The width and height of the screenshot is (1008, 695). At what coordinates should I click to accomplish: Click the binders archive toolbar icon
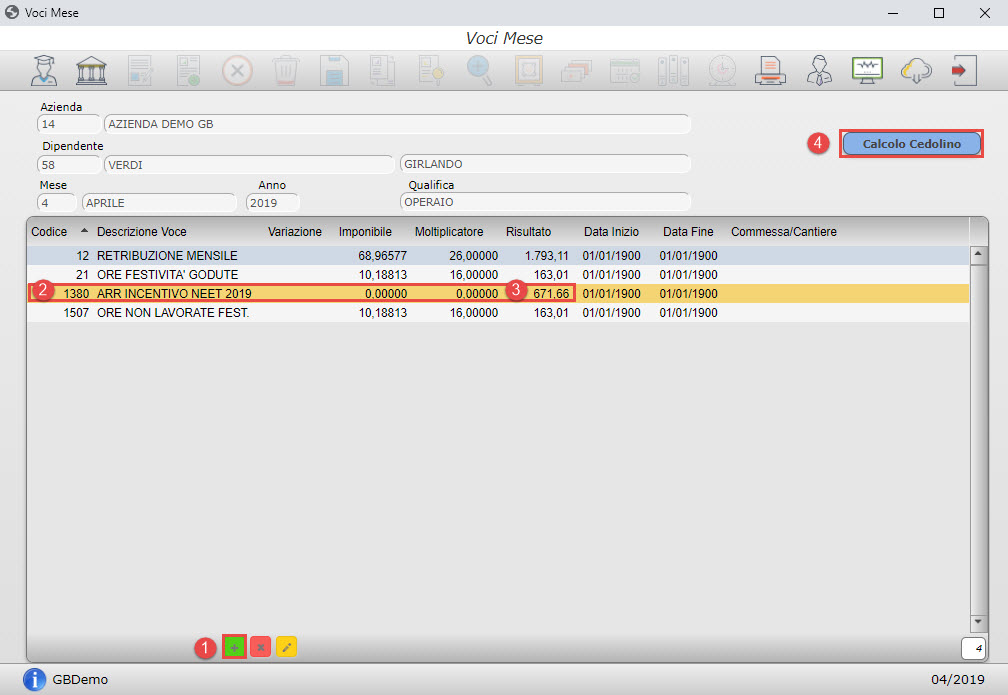pos(673,70)
